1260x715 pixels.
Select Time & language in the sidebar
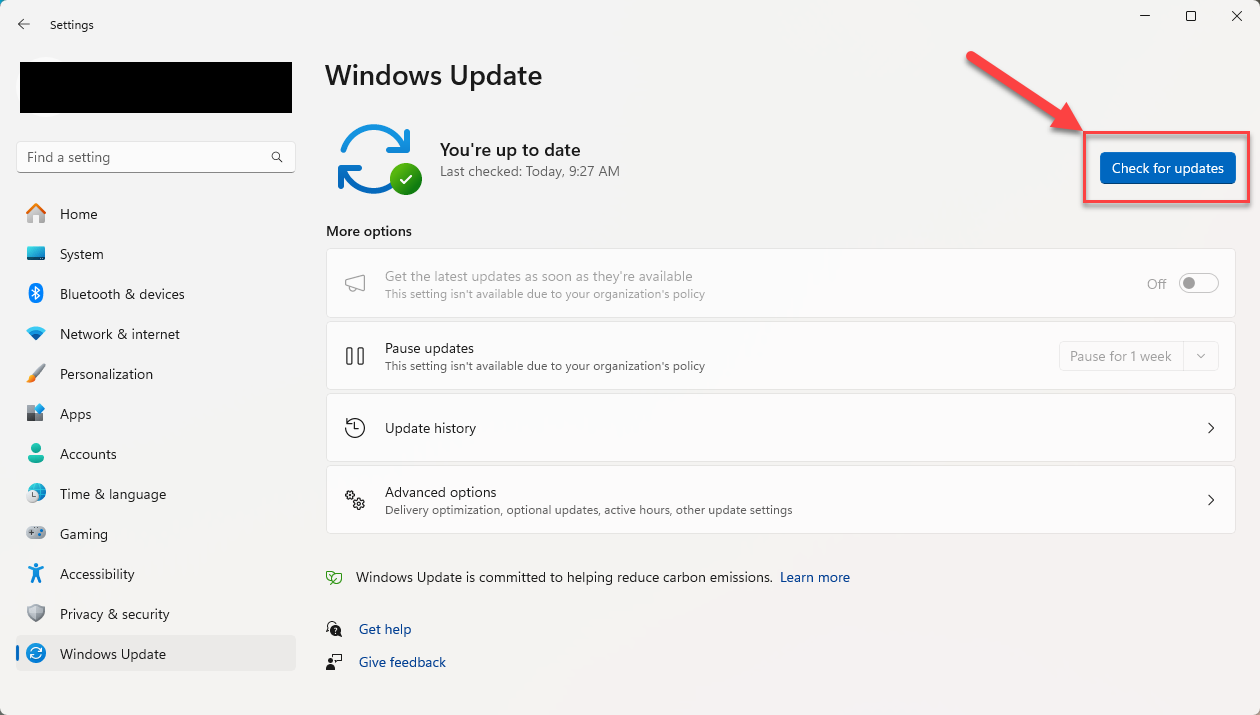tap(113, 494)
